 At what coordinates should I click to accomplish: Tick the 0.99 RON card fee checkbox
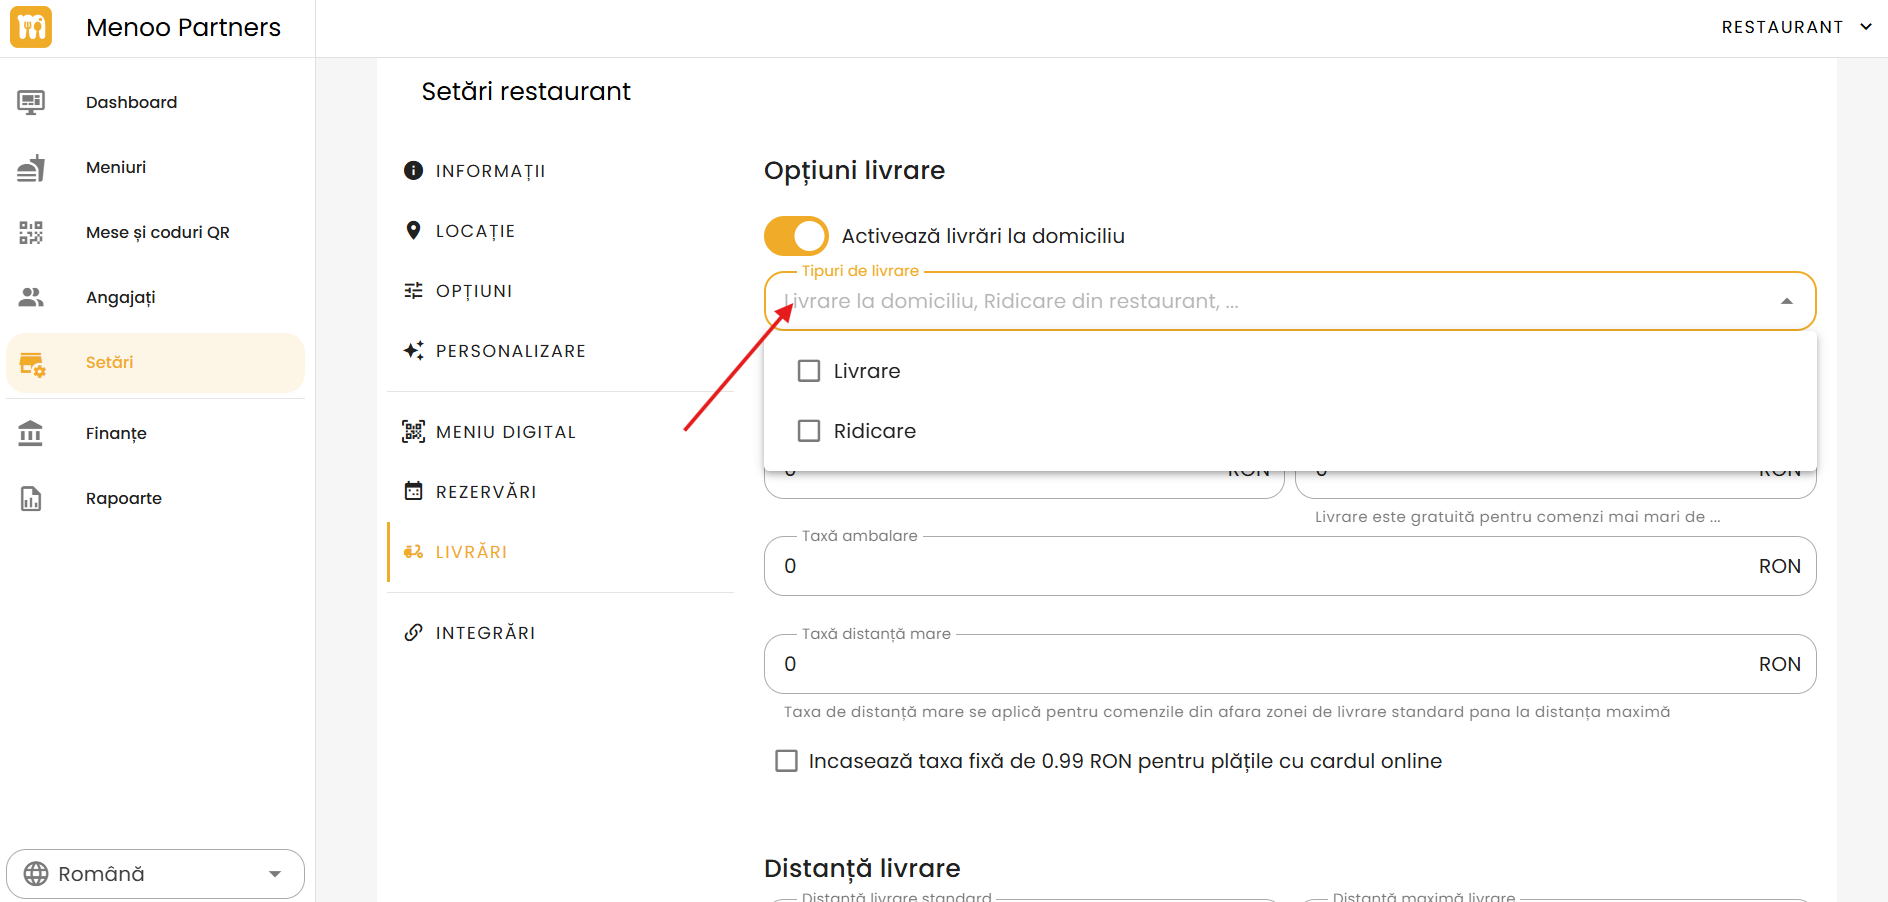pos(786,760)
